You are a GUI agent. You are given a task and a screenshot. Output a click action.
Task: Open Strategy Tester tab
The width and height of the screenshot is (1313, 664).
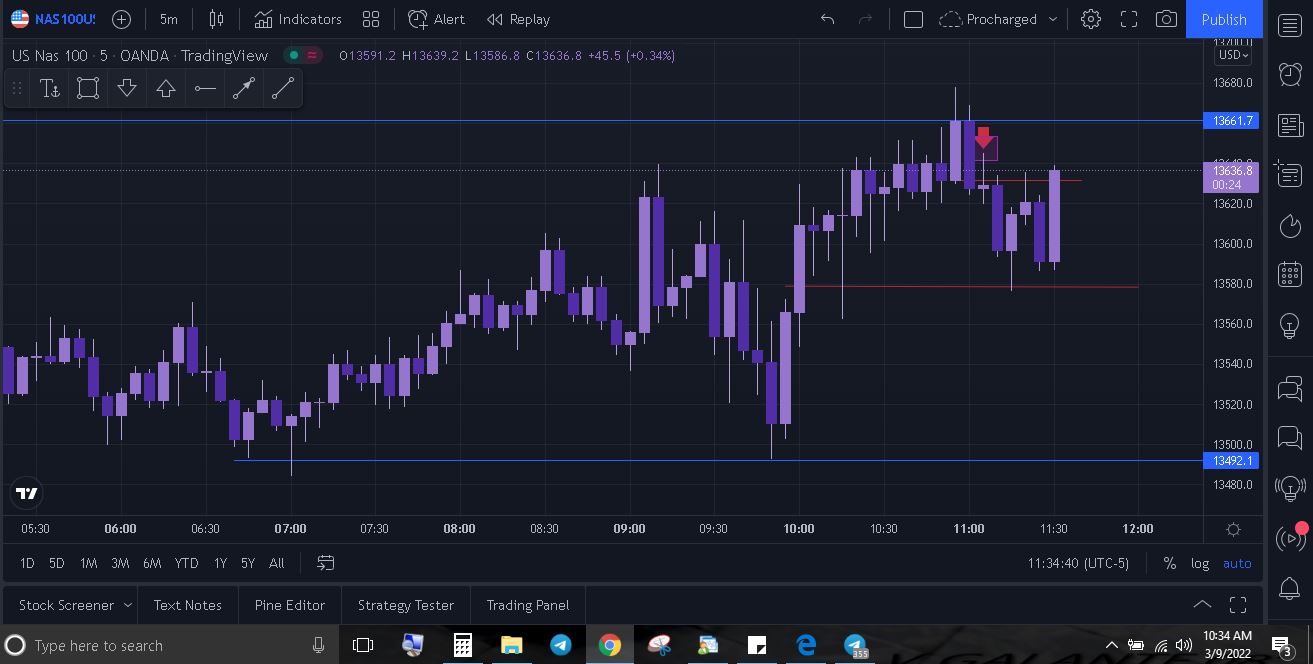pos(406,605)
